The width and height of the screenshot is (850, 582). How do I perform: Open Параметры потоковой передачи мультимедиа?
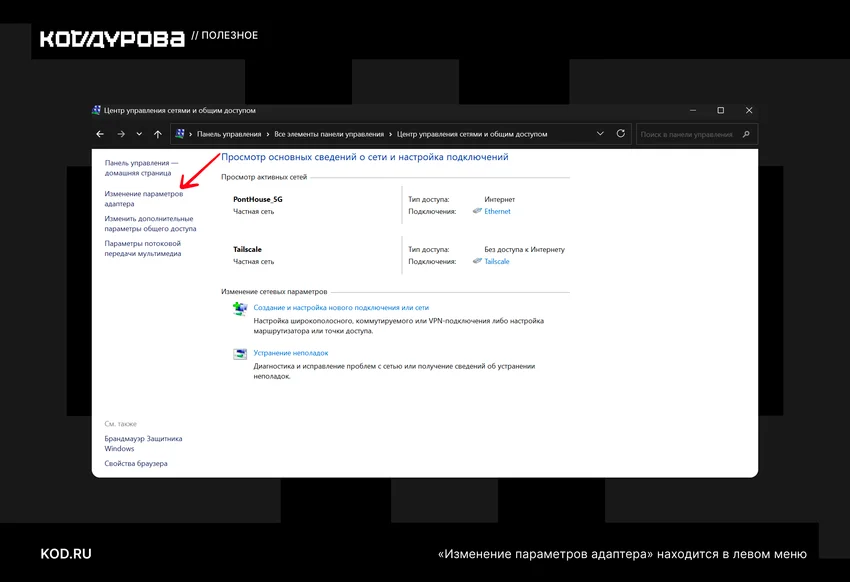[143, 249]
